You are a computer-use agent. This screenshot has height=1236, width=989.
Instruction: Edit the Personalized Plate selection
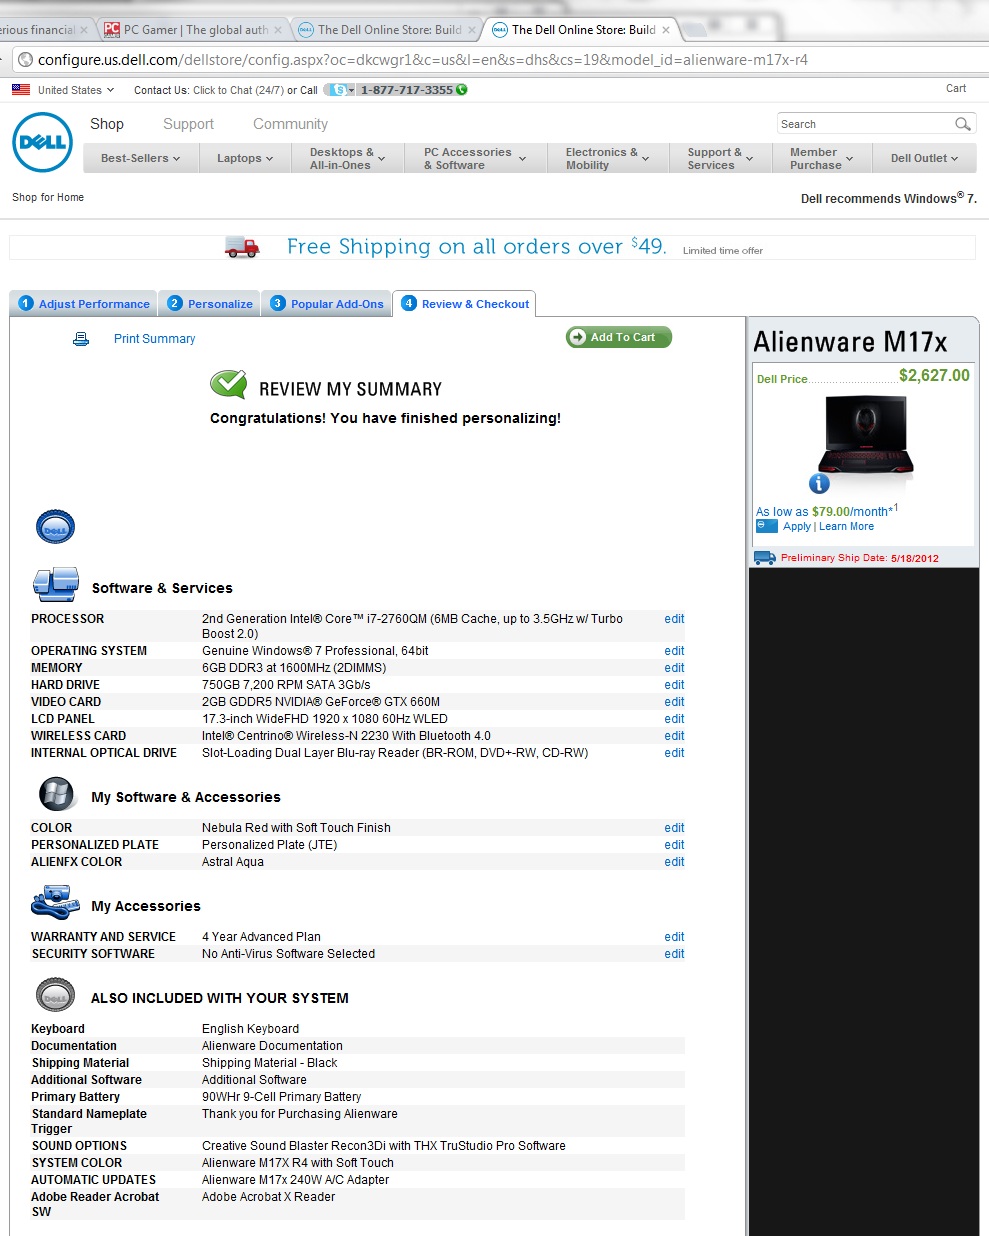click(x=674, y=845)
